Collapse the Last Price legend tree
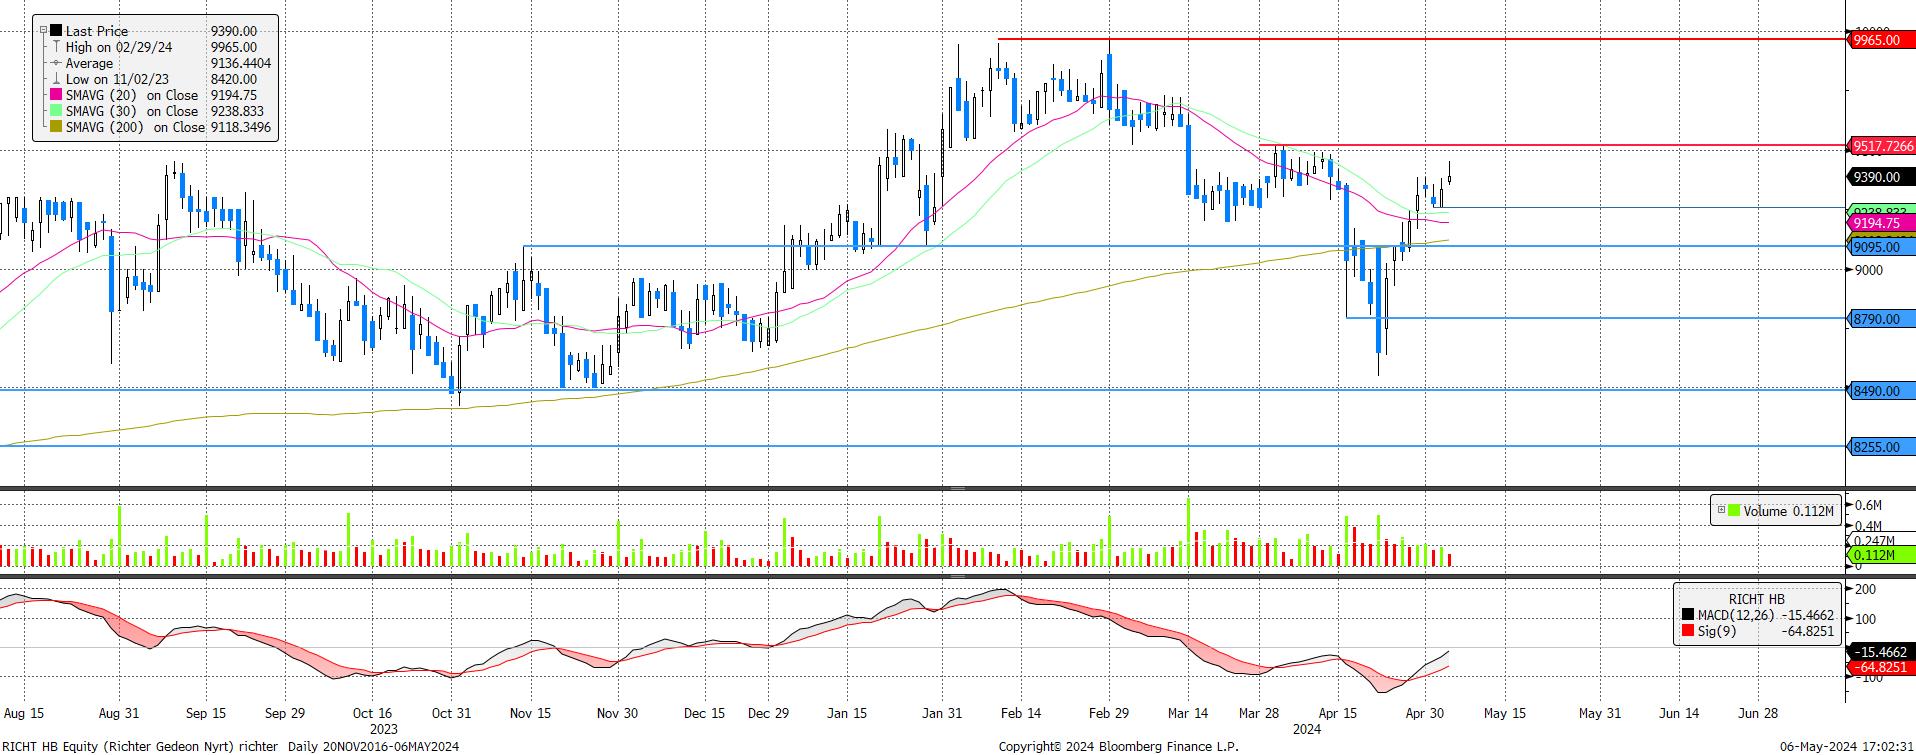This screenshot has height=755, width=1916. tap(43, 31)
